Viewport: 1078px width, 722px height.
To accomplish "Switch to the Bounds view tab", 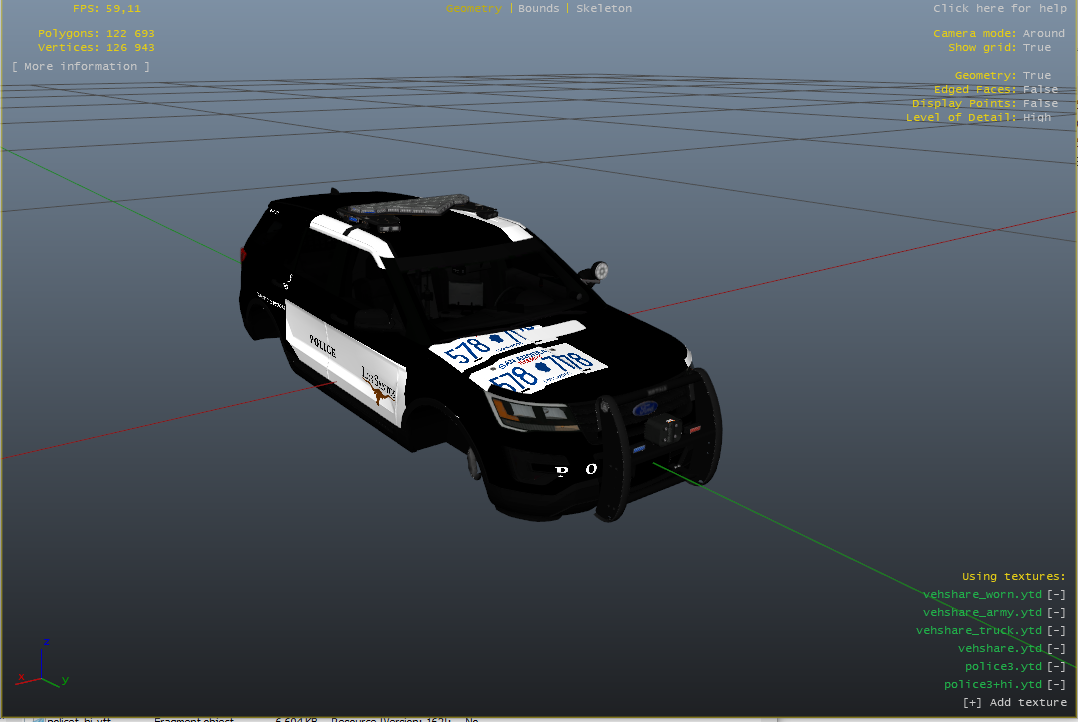I will (x=538, y=8).
